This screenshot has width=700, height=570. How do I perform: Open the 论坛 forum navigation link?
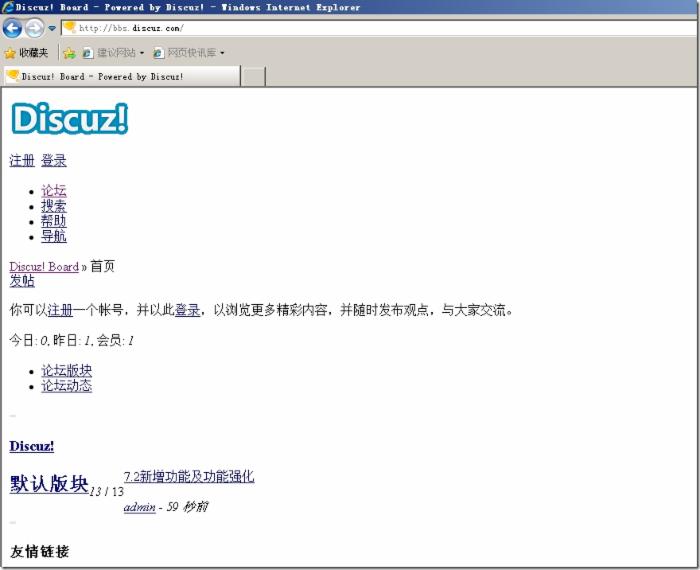tap(54, 191)
